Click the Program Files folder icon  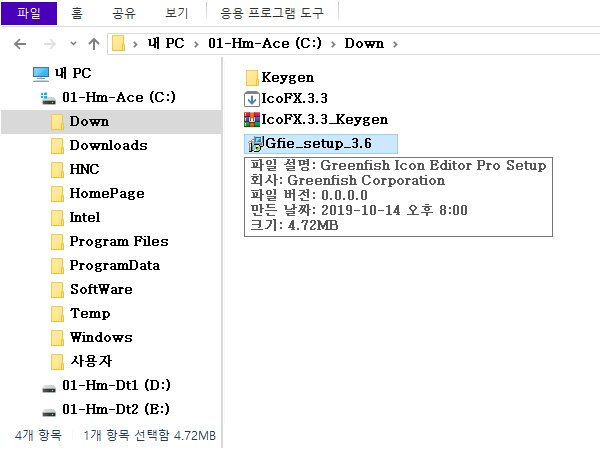click(x=57, y=242)
